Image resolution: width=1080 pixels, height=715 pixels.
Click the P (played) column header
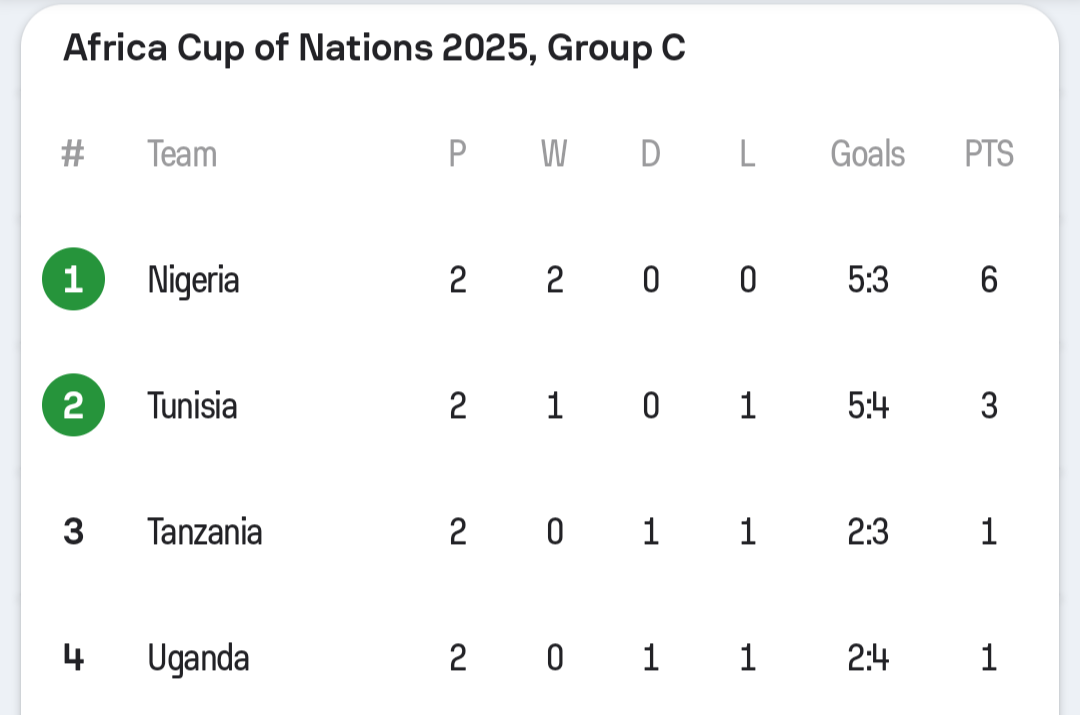coord(457,154)
